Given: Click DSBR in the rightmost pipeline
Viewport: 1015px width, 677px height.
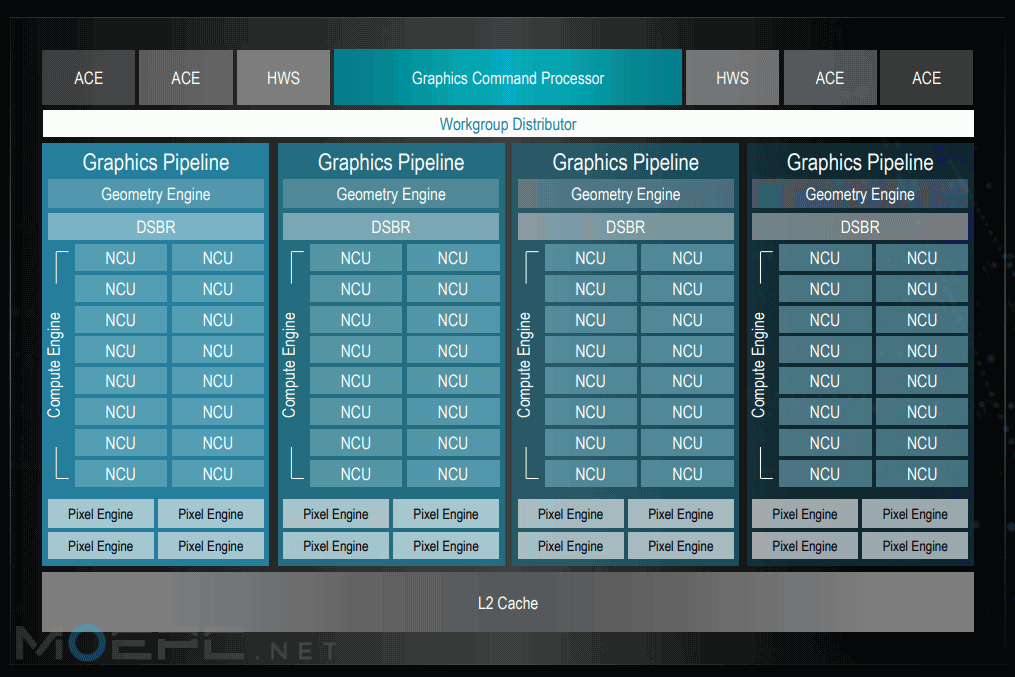Looking at the screenshot, I should coord(860,227).
